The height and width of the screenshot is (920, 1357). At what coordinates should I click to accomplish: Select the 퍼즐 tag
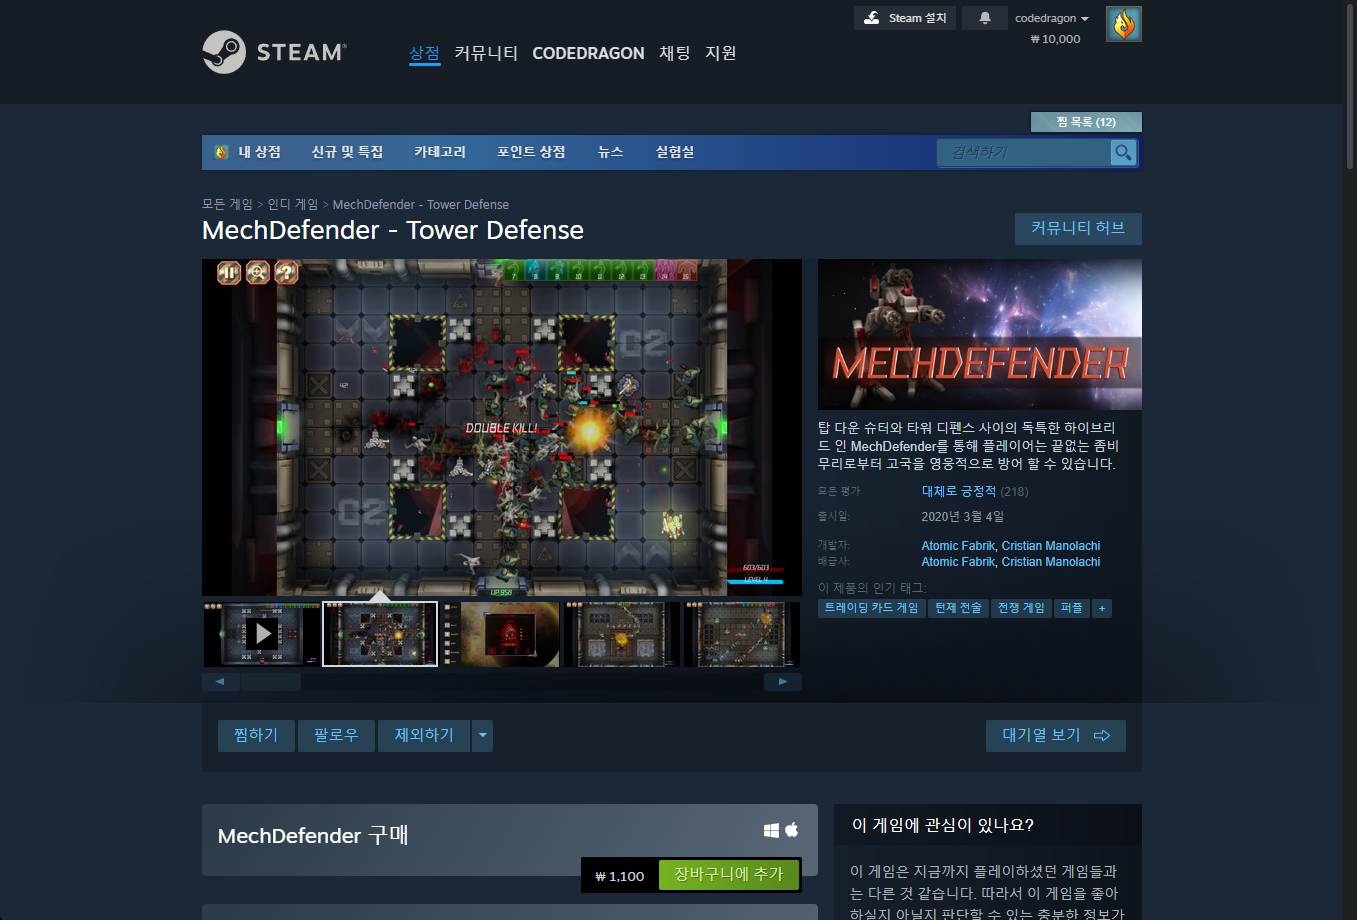tap(1072, 608)
